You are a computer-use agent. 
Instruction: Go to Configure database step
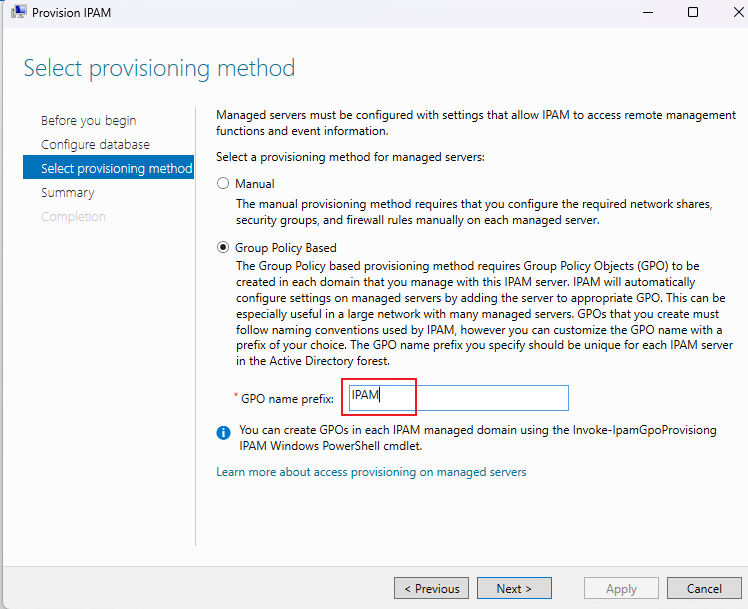[x=95, y=145]
